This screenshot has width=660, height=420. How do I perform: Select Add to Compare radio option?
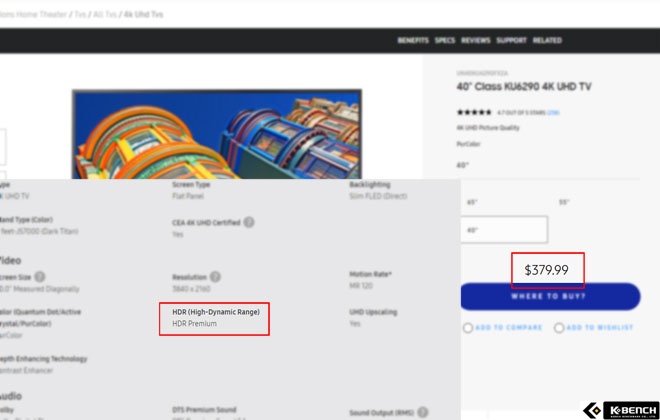point(468,328)
